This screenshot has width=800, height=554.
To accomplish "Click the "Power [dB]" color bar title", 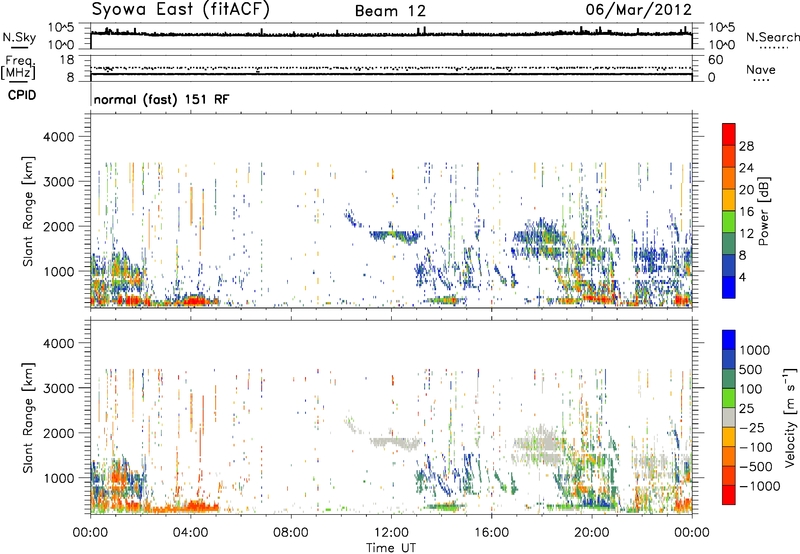I will tap(763, 211).
